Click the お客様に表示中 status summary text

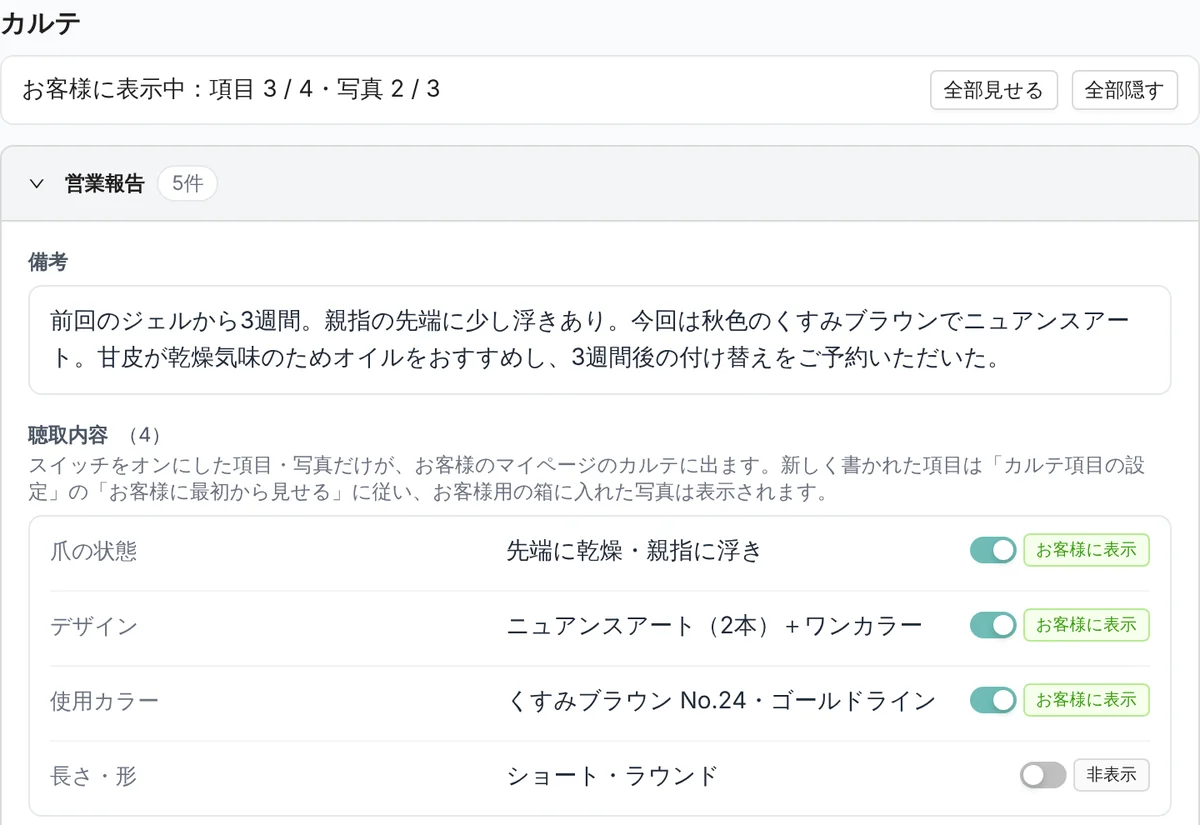click(x=231, y=90)
